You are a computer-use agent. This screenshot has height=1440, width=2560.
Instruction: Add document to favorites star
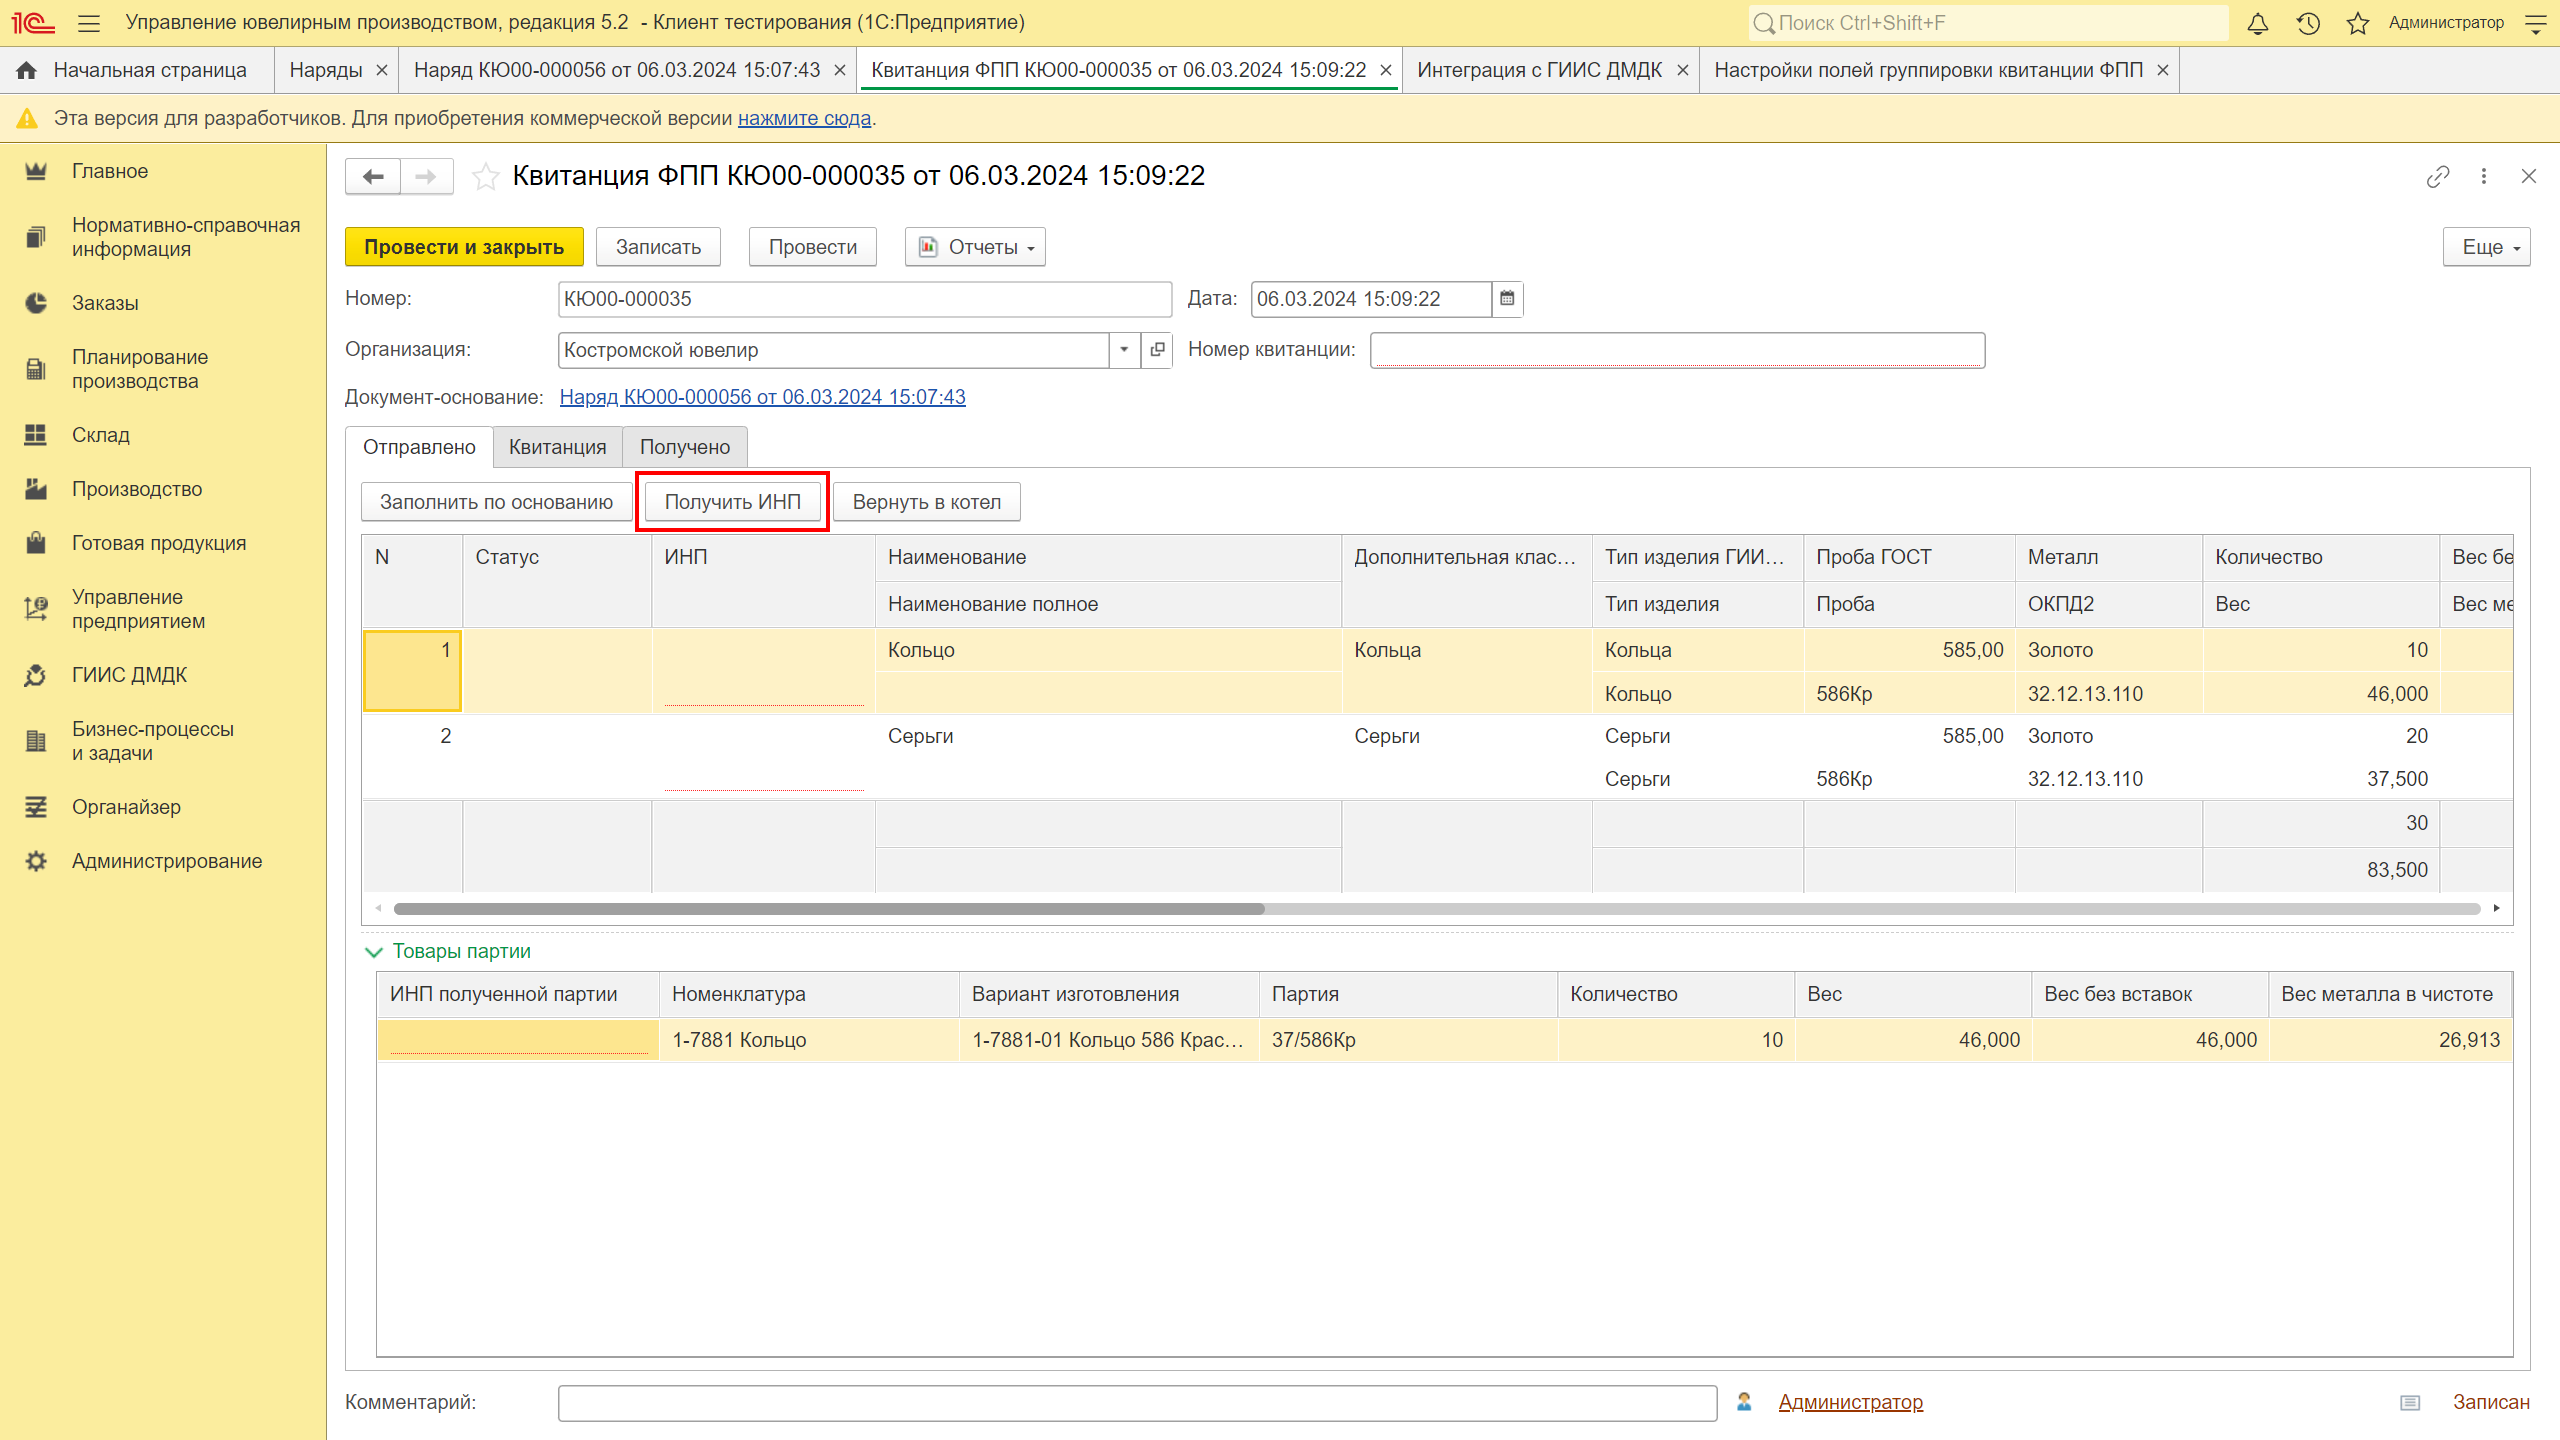pyautogui.click(x=486, y=177)
